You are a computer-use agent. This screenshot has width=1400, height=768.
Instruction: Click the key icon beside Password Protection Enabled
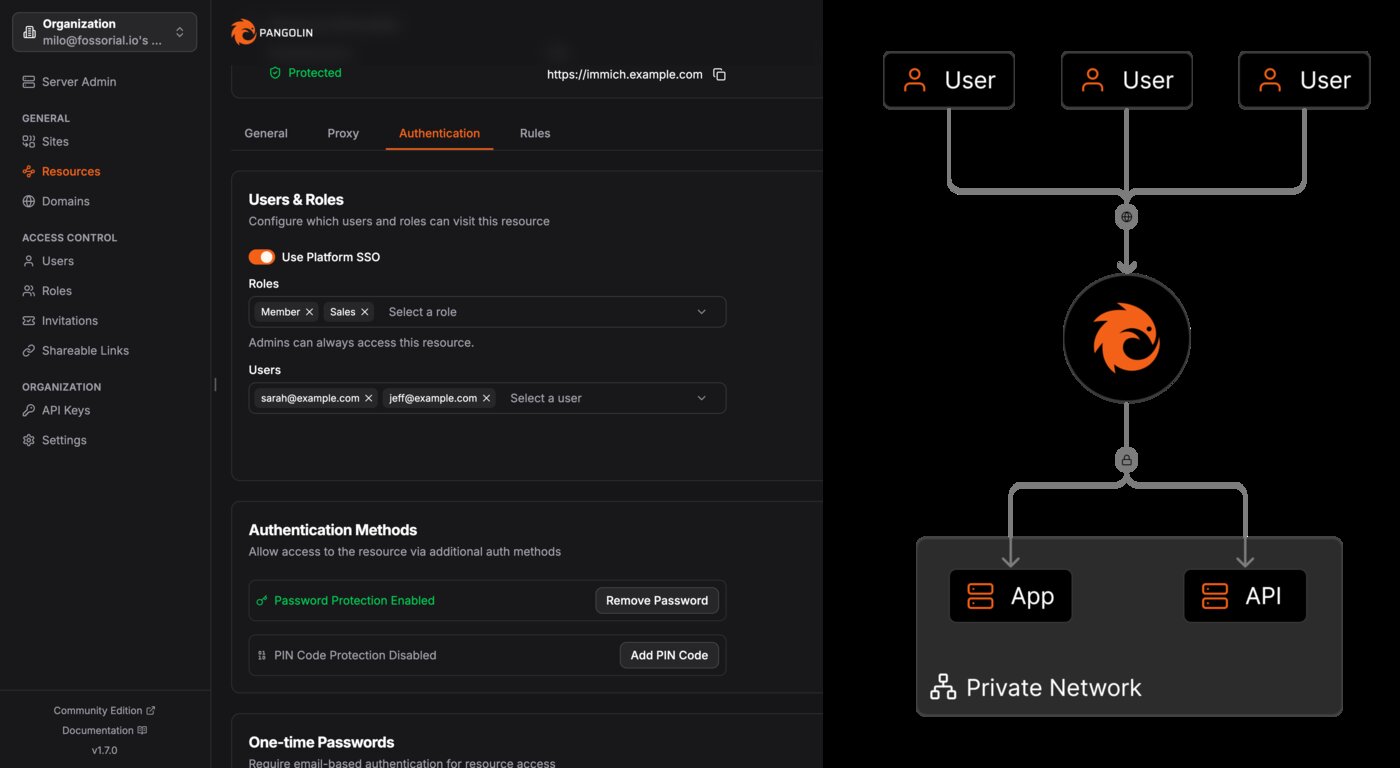(262, 601)
